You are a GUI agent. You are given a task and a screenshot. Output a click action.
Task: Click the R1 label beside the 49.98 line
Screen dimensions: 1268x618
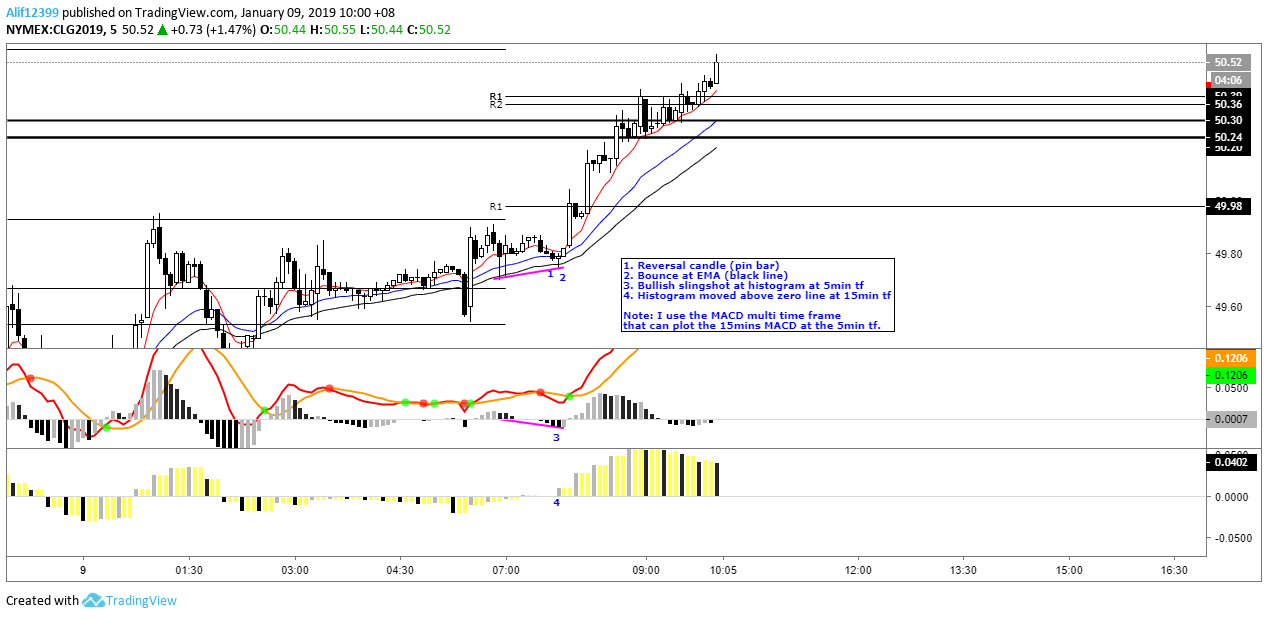point(495,206)
